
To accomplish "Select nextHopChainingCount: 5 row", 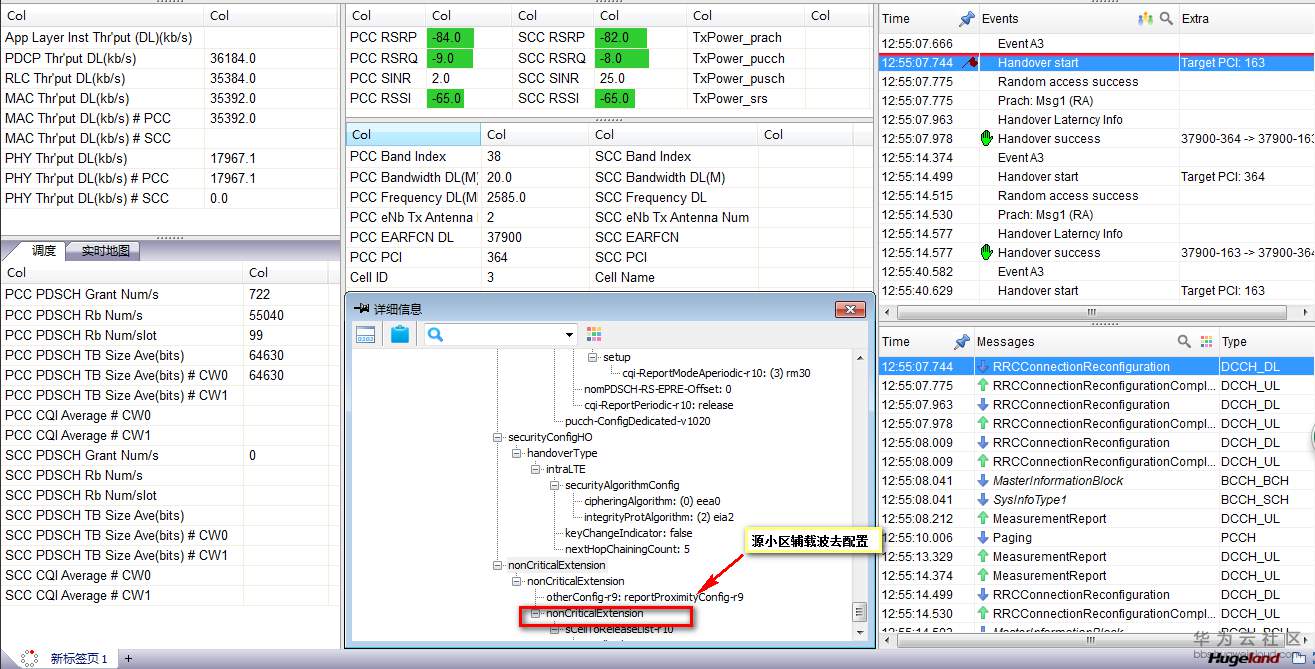I will [x=627, y=549].
